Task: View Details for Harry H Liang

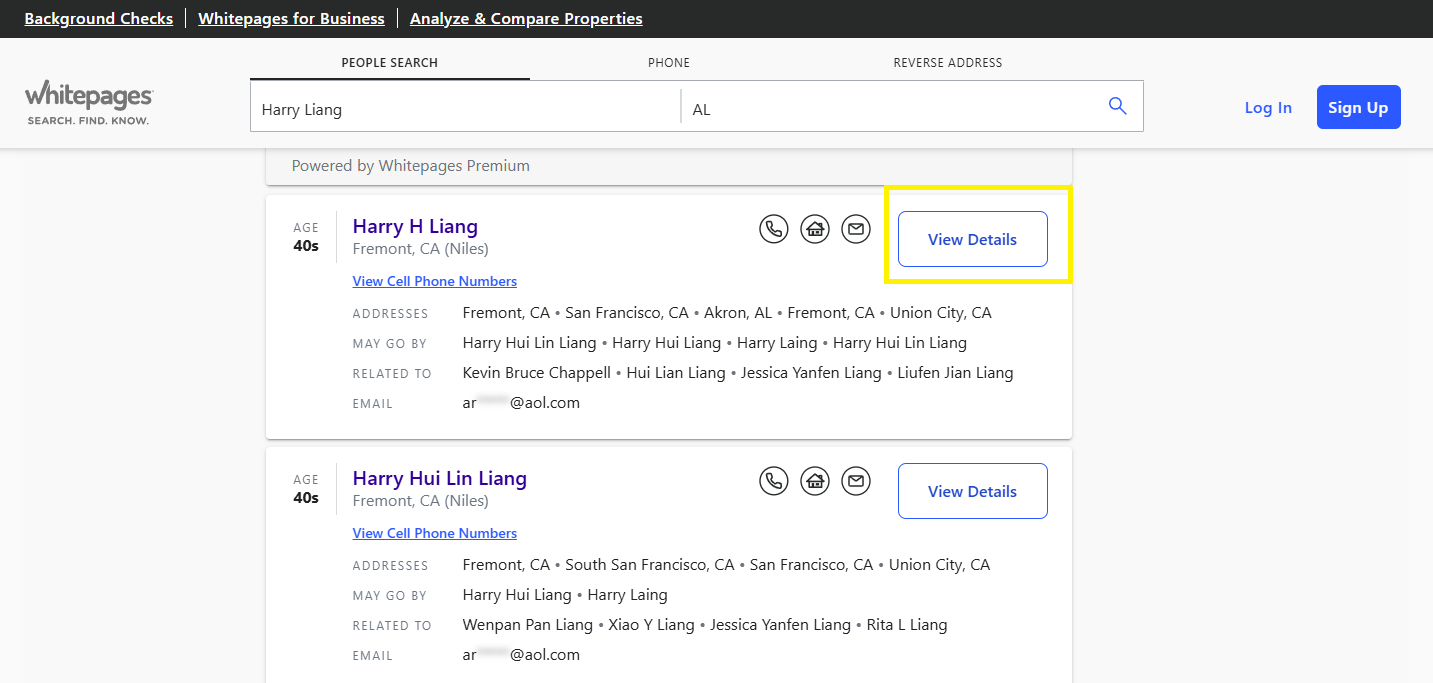Action: [972, 239]
